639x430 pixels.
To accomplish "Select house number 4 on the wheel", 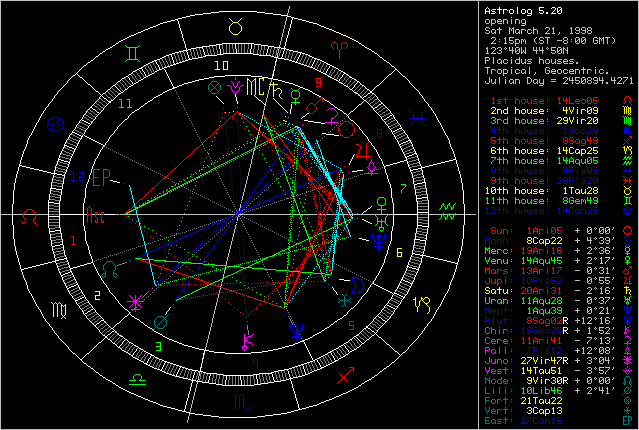I will pyautogui.click(x=255, y=363).
